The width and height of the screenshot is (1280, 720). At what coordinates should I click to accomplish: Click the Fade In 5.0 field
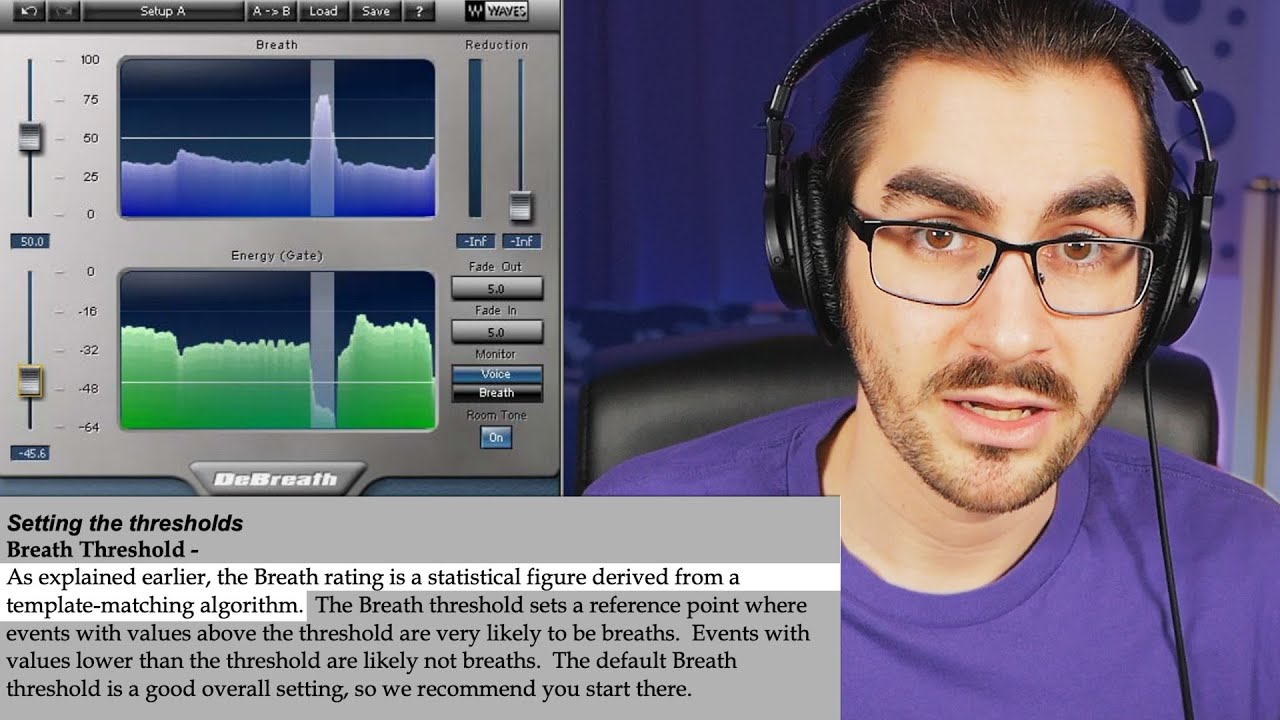(x=497, y=331)
